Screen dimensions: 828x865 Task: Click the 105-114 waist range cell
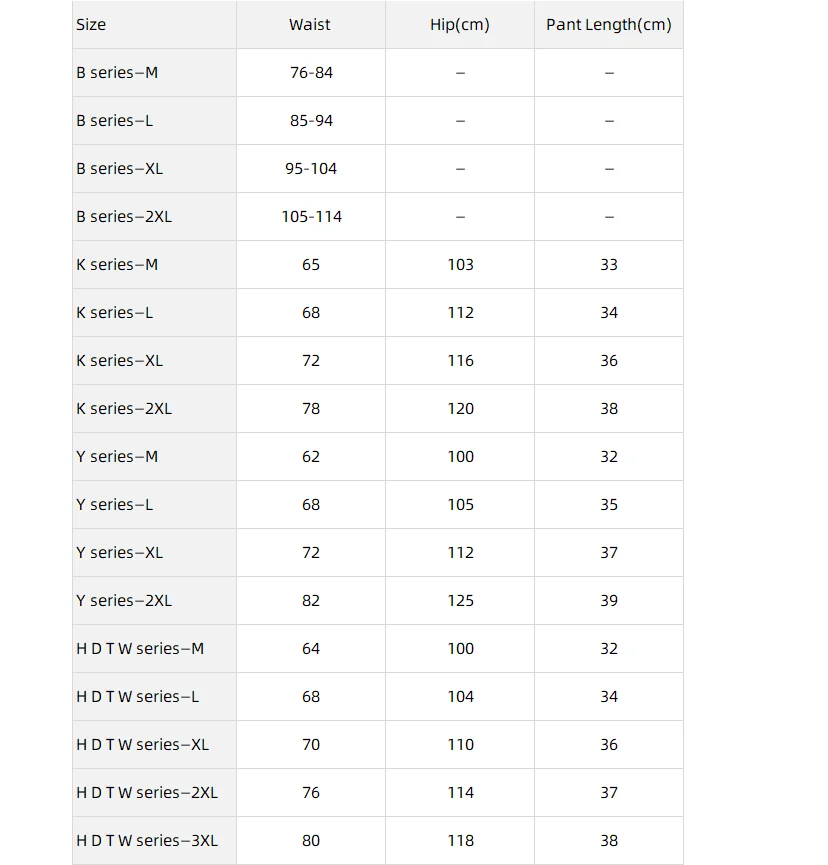tap(311, 217)
